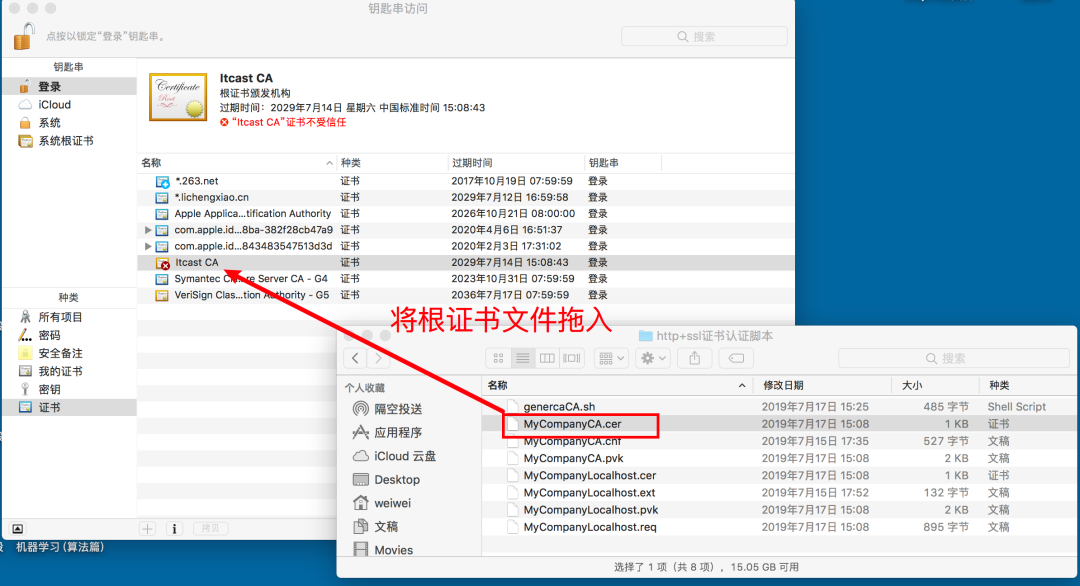Image resolution: width=1080 pixels, height=586 pixels.
Task: Select the genercaCA.sh file
Action: 780,406
